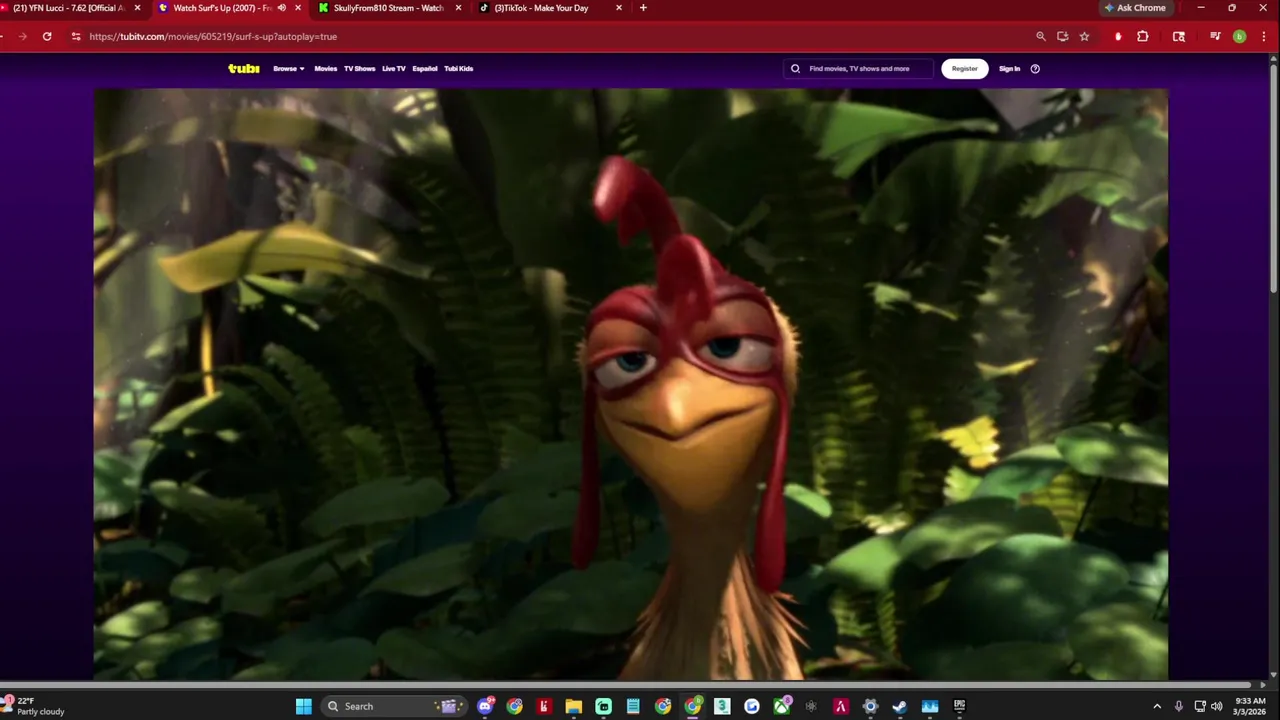Open the Tubi help question-mark icon
This screenshot has width=1280, height=720.
(x=1035, y=69)
